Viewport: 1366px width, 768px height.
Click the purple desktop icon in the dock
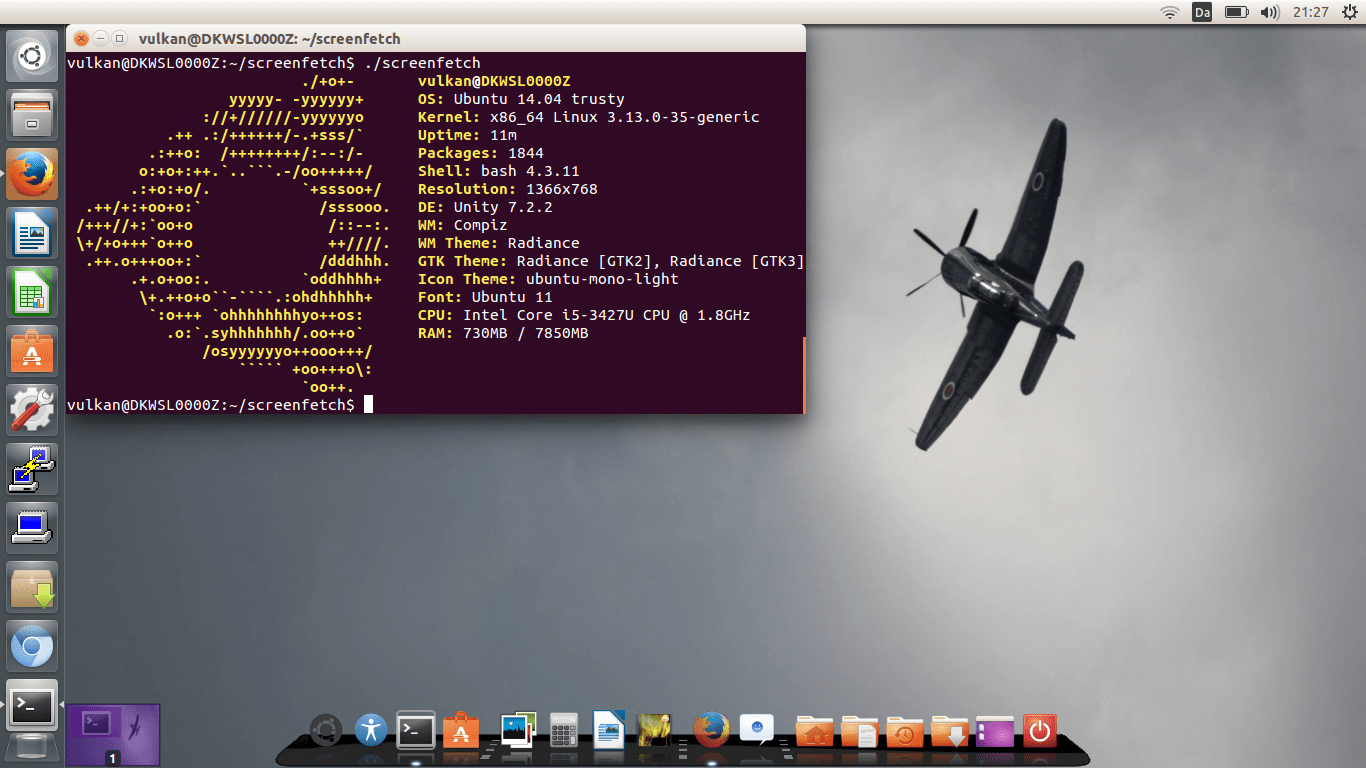coord(994,731)
